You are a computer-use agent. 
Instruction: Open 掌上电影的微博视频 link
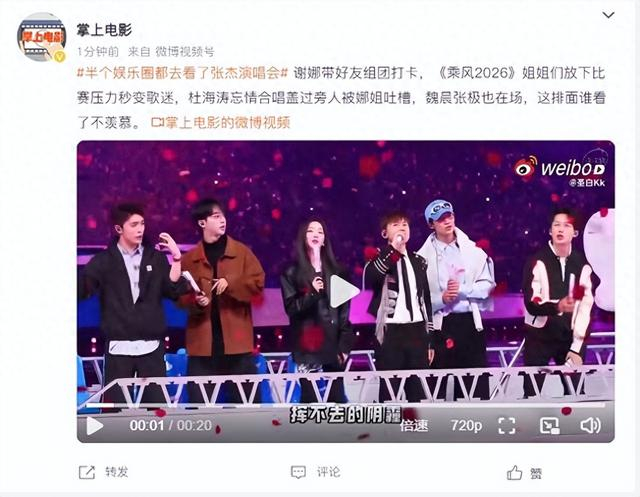220,122
